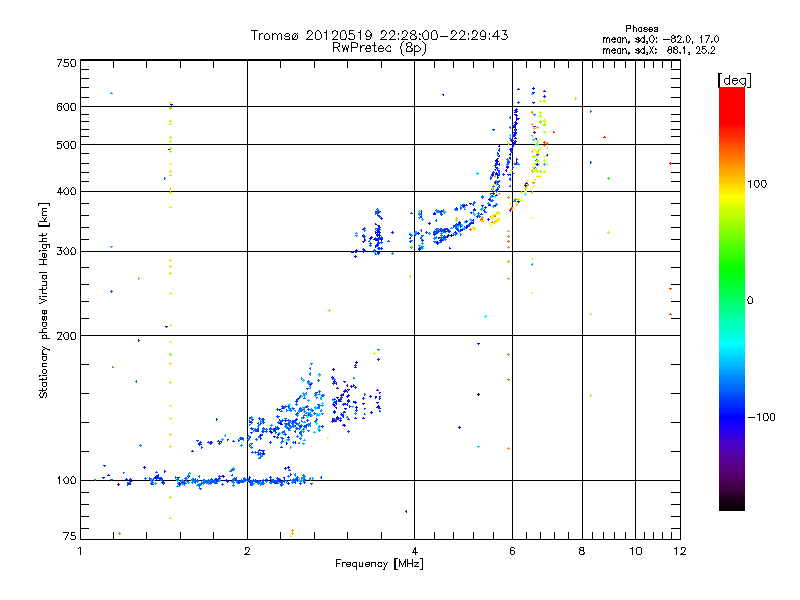The height and width of the screenshot is (600, 800).
Task: Click the x-axis '6' tick label
Action: 512,551
